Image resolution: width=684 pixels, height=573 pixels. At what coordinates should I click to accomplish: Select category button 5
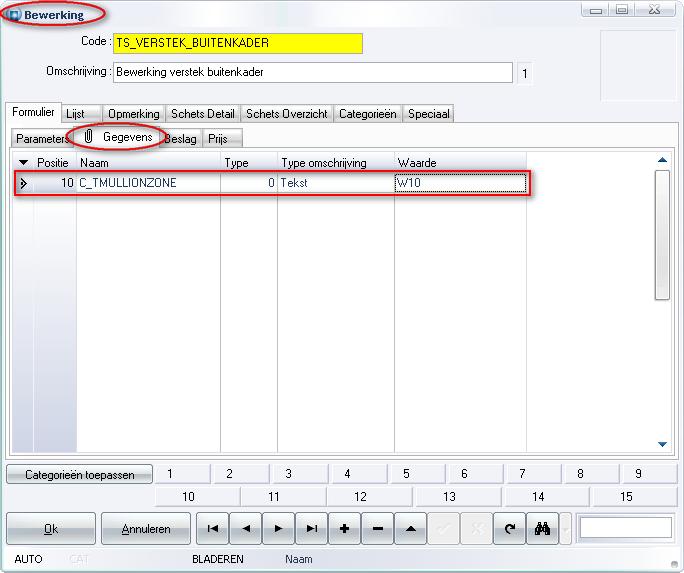point(417,474)
